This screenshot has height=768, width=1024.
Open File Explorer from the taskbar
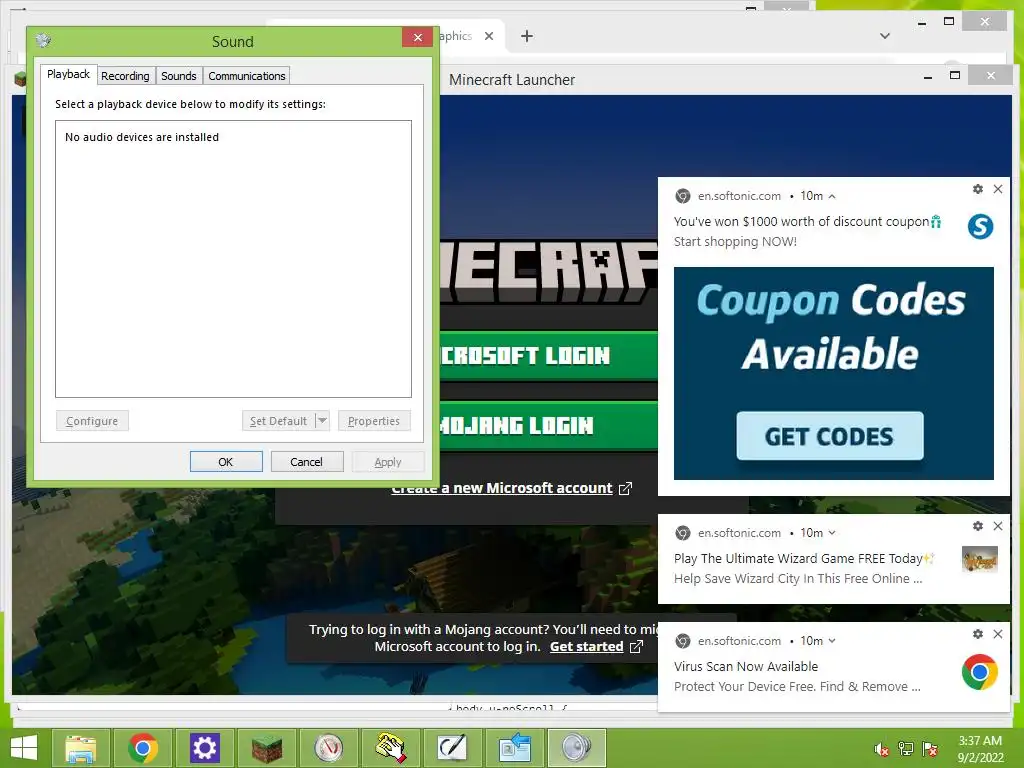tap(81, 748)
